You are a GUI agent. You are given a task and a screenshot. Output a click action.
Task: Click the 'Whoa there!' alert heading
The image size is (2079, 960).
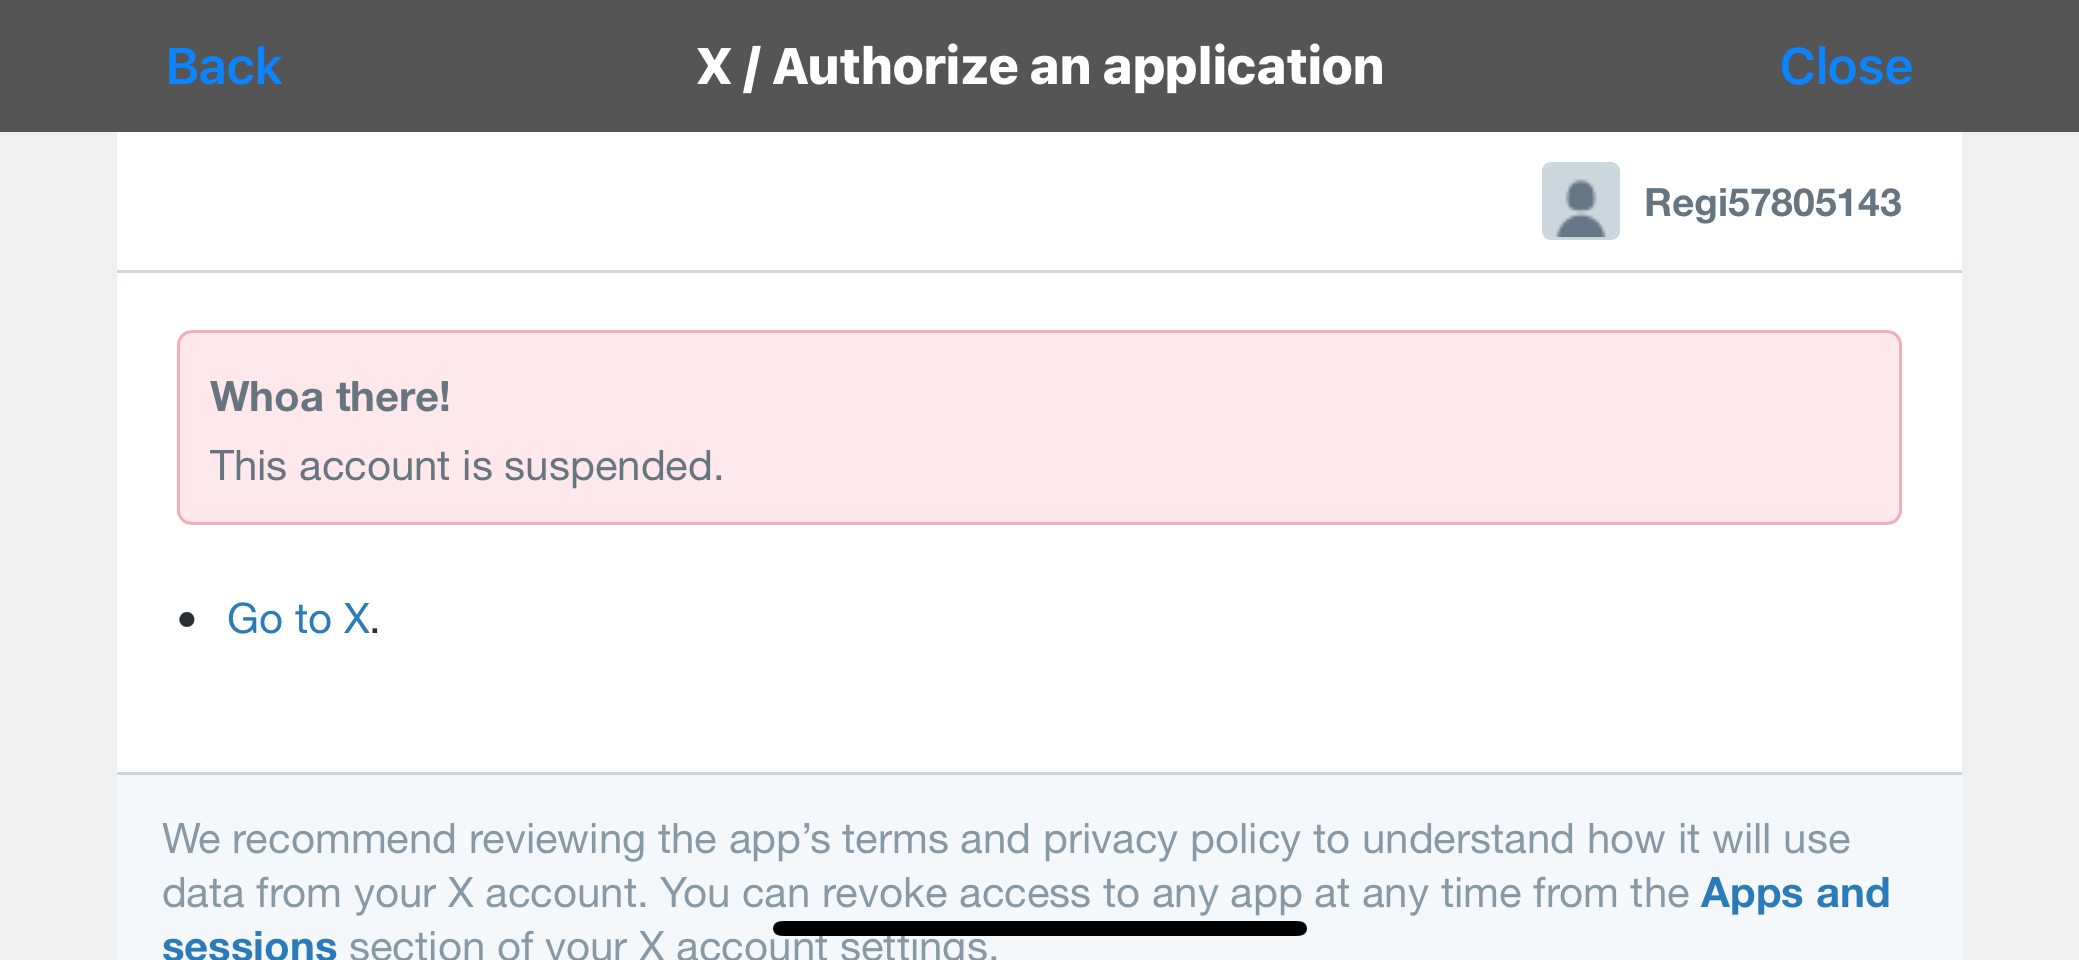pyautogui.click(x=330, y=397)
